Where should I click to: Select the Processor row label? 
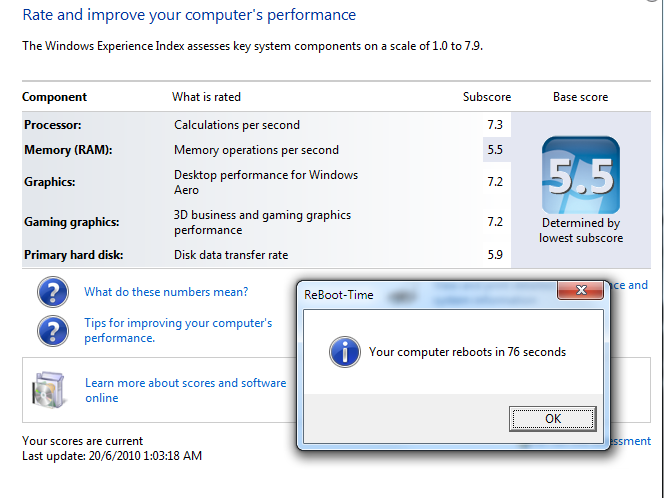(52, 125)
